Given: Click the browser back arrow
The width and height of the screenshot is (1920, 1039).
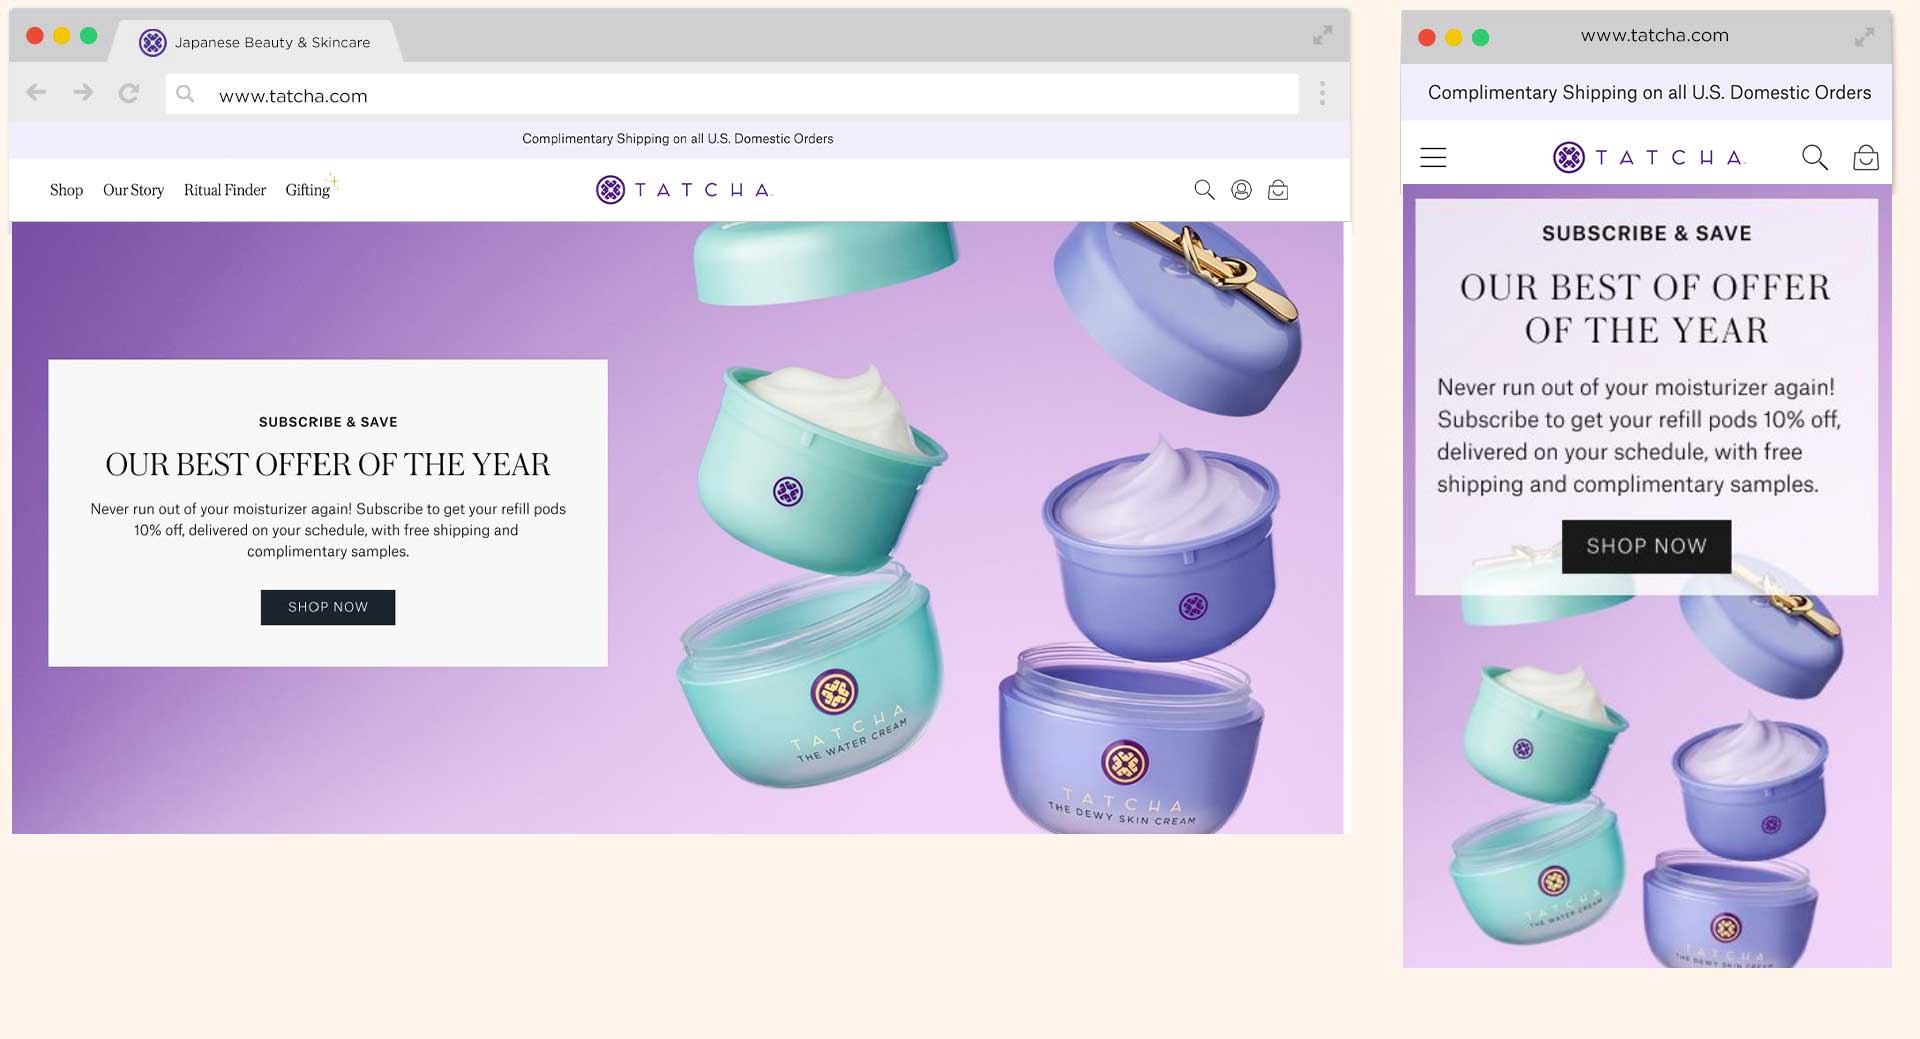Looking at the screenshot, I should pyautogui.click(x=36, y=93).
